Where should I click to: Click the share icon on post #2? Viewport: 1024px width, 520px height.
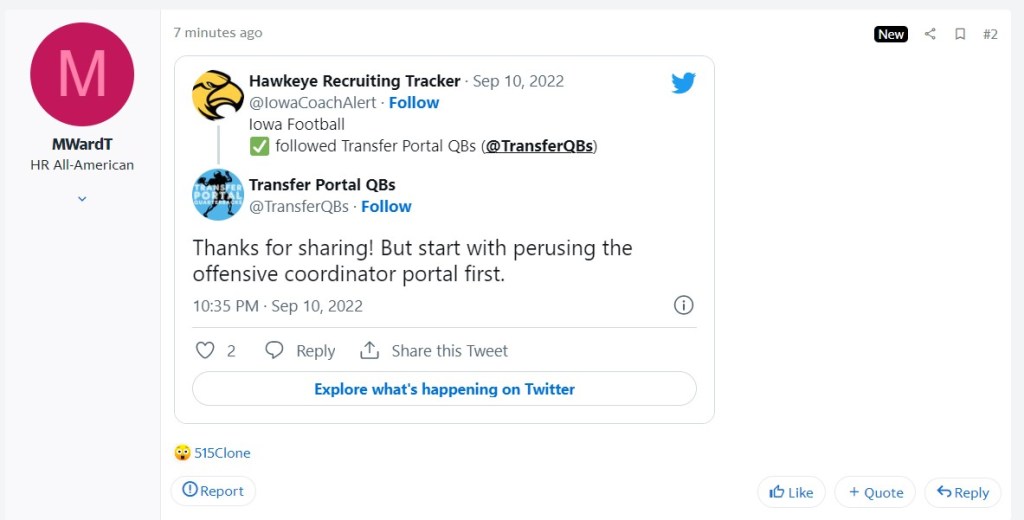click(930, 34)
